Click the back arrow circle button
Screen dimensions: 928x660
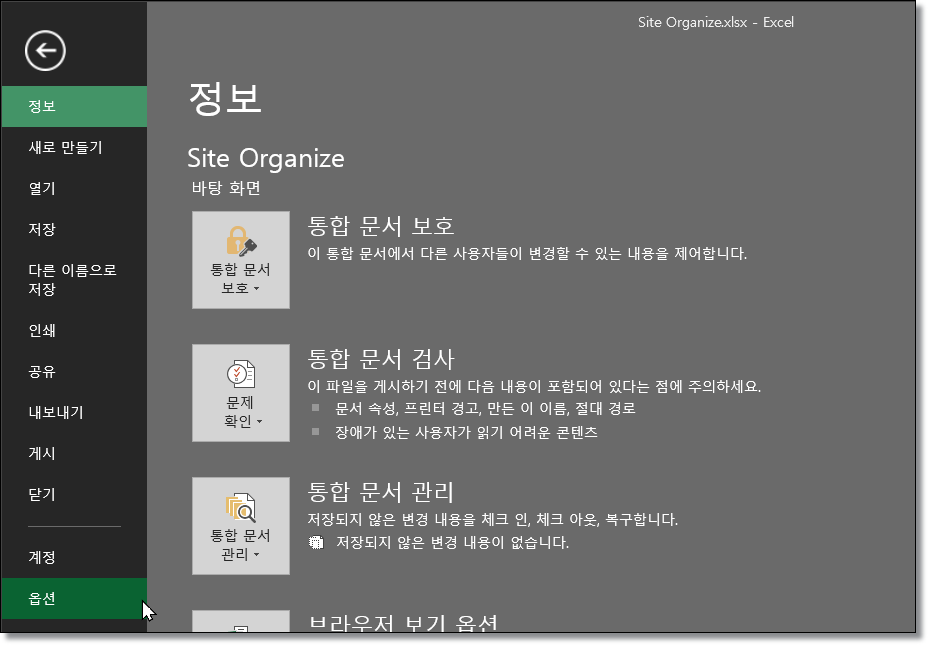(45, 51)
